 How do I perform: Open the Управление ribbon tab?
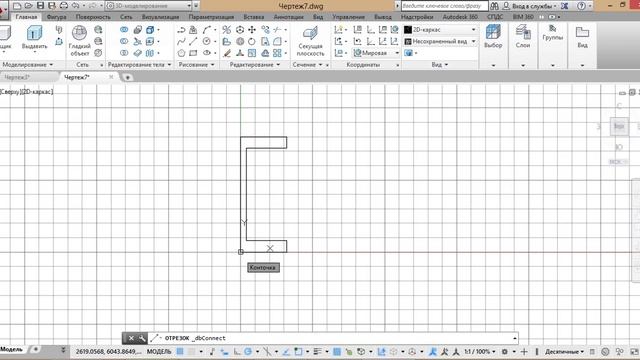pos(349,17)
